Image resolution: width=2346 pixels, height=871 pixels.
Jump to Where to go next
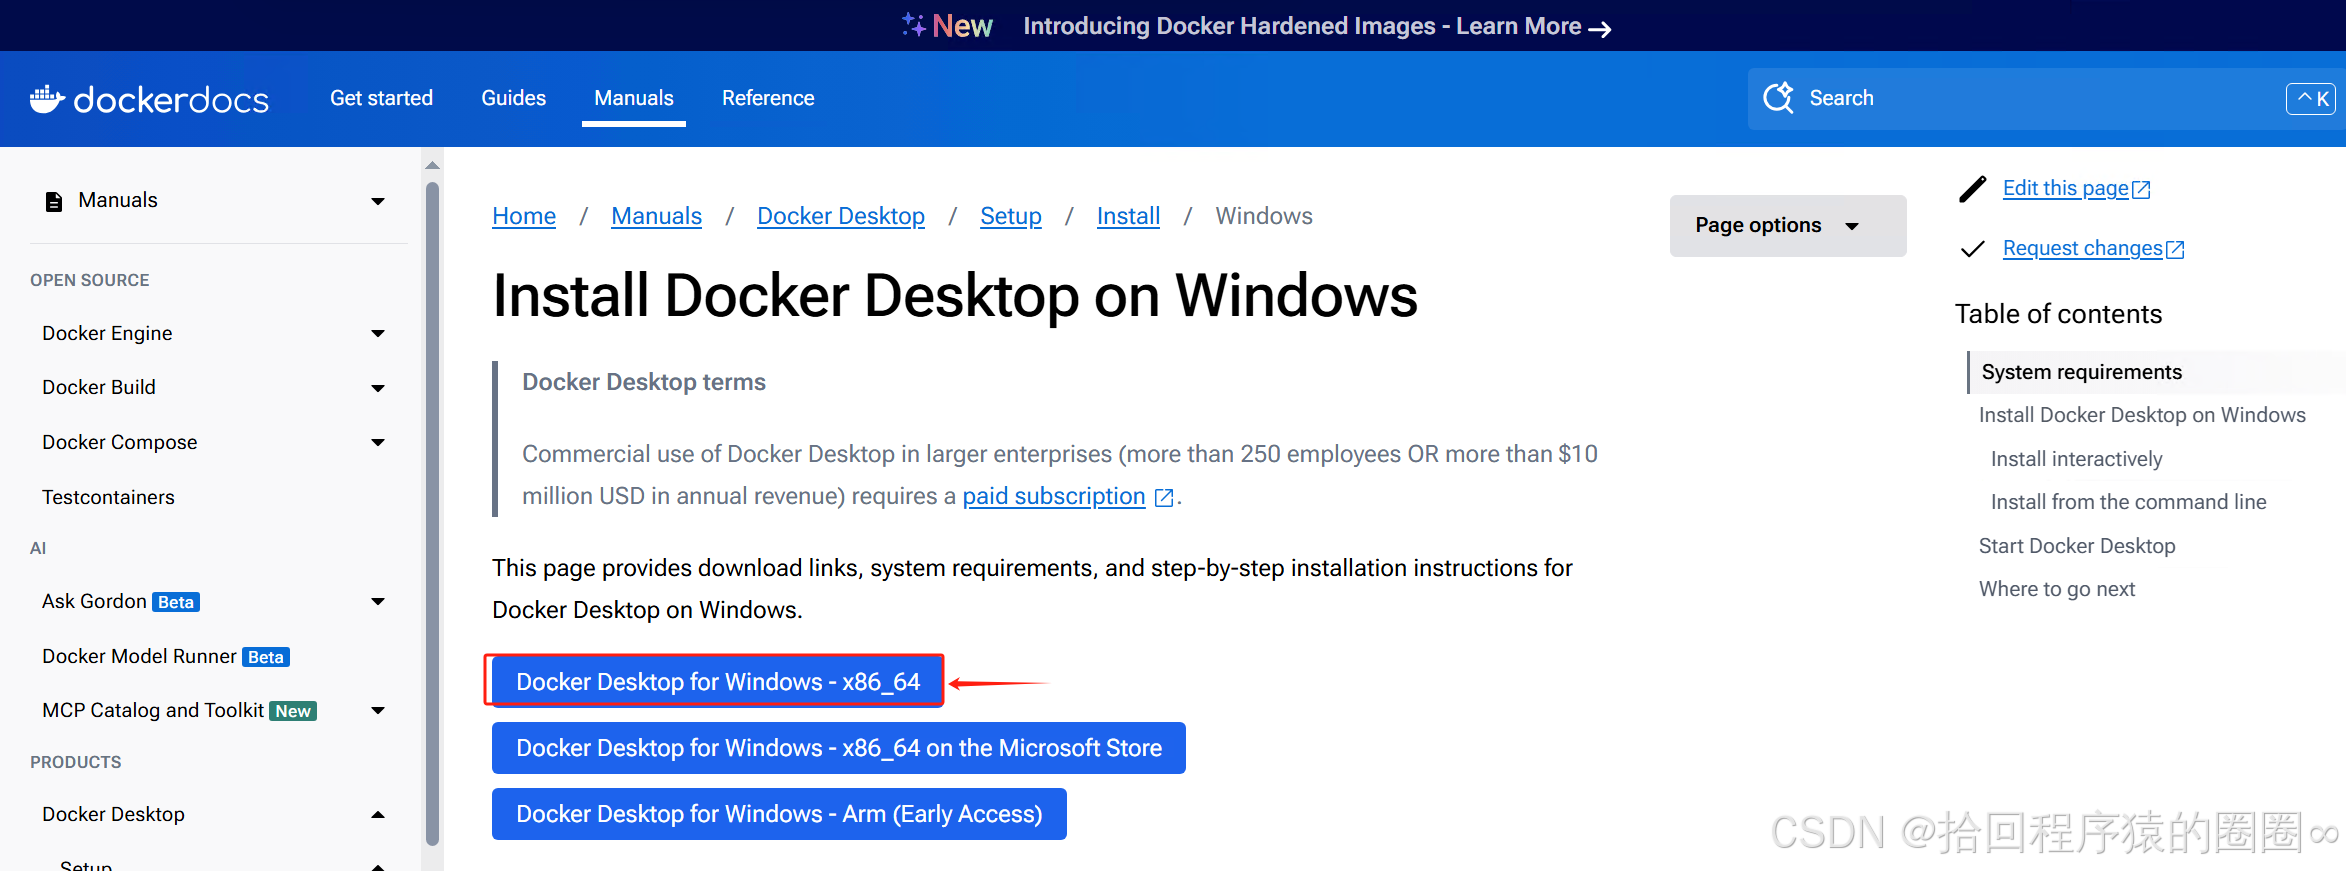click(2057, 589)
